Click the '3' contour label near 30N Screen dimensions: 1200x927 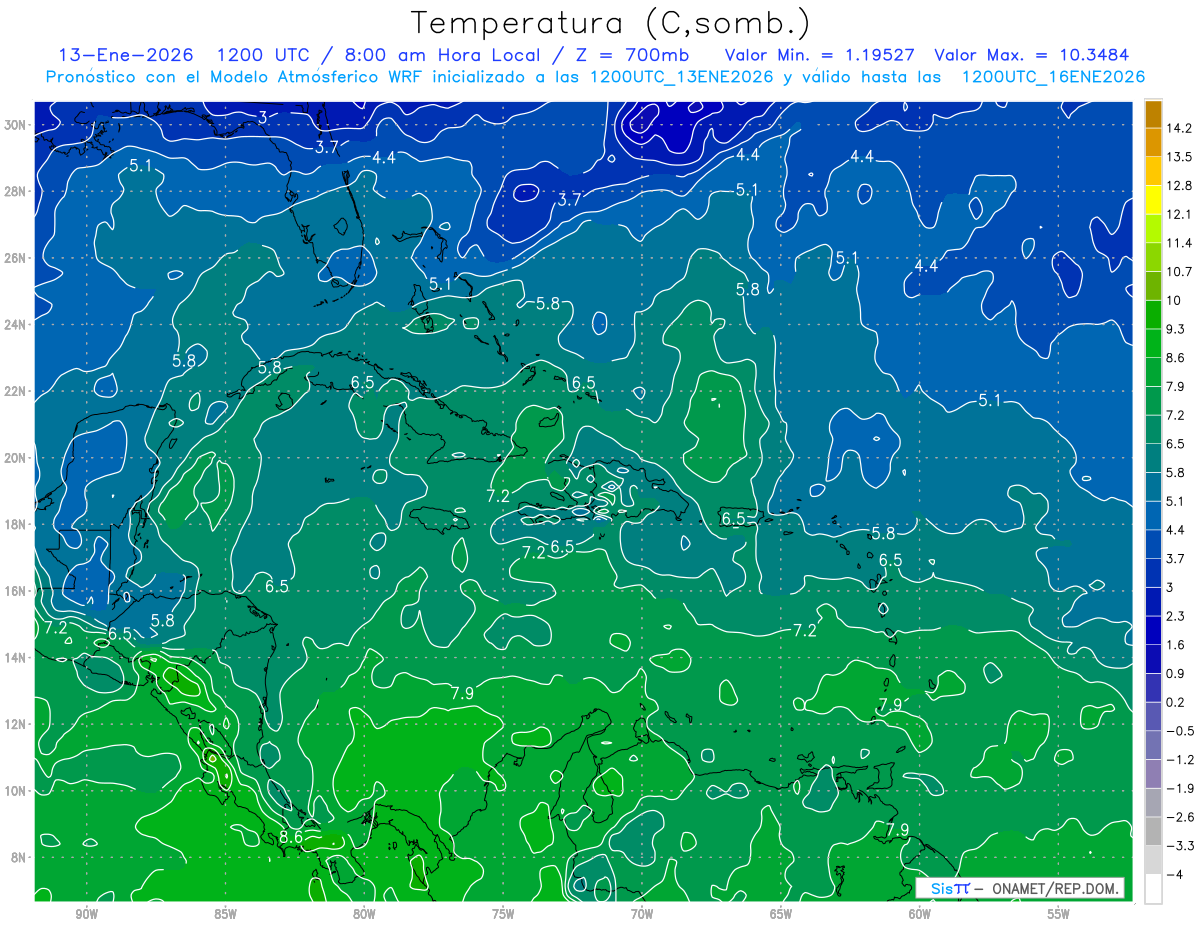(x=262, y=117)
